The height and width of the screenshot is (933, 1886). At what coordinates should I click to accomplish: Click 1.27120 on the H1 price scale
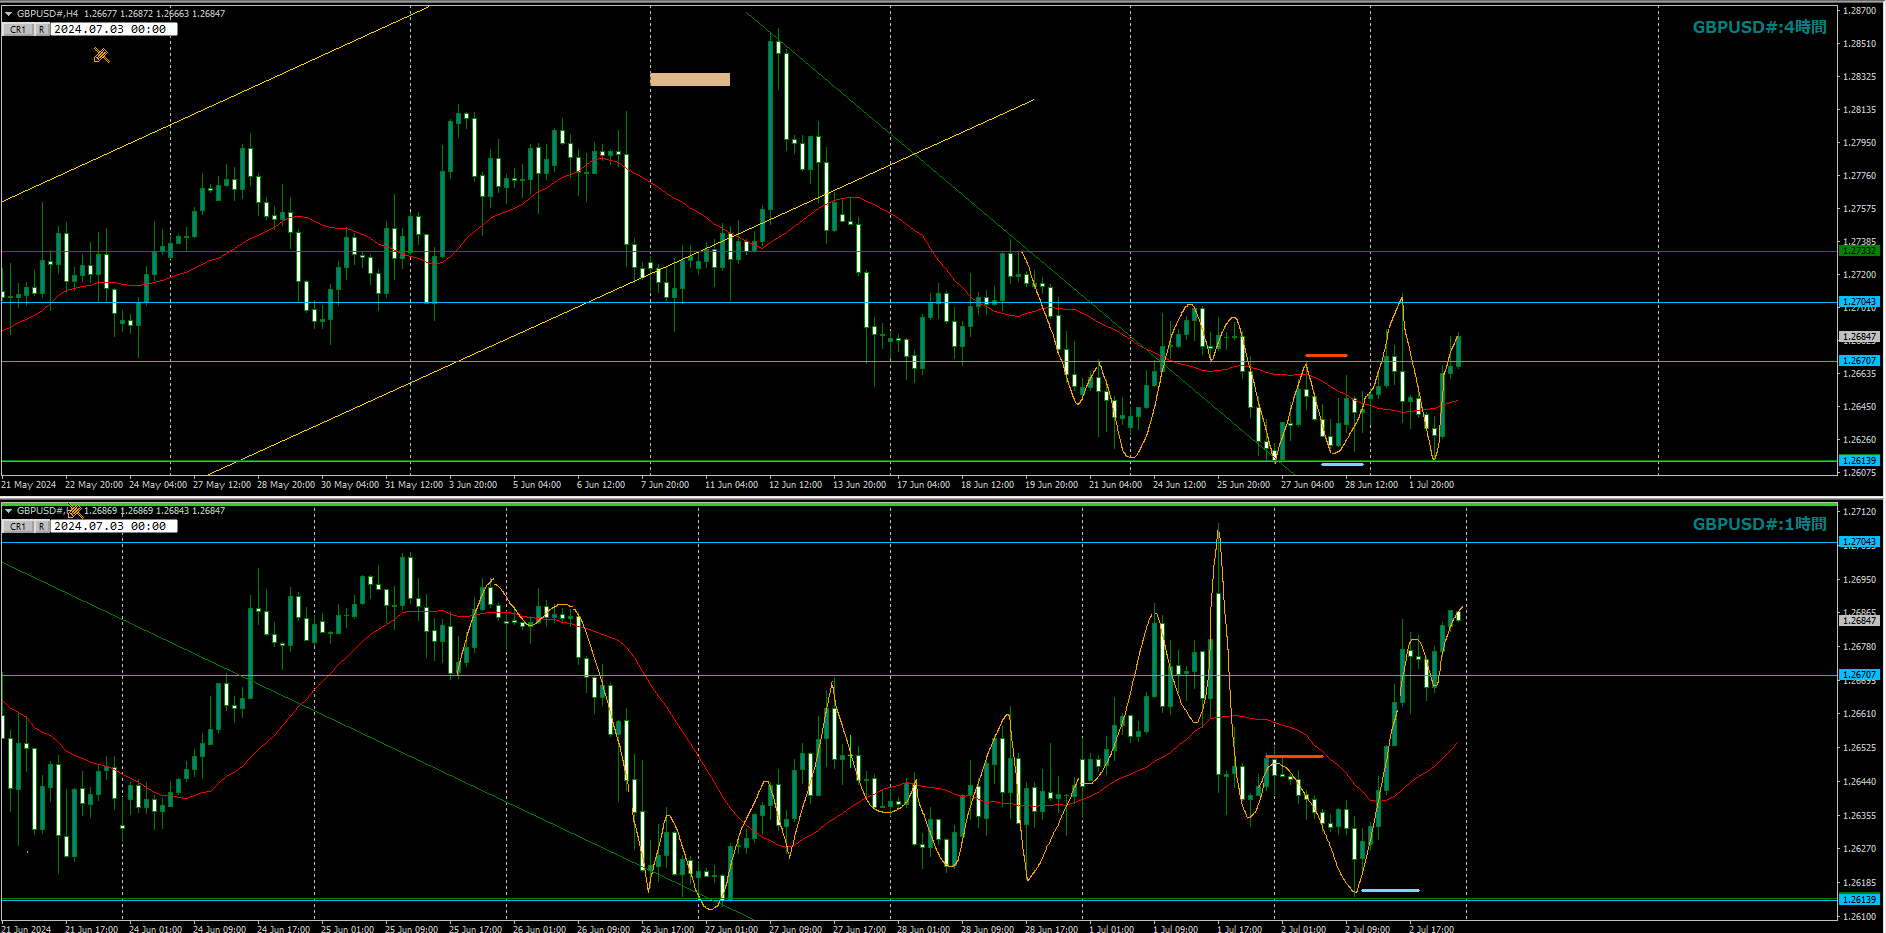point(1860,512)
